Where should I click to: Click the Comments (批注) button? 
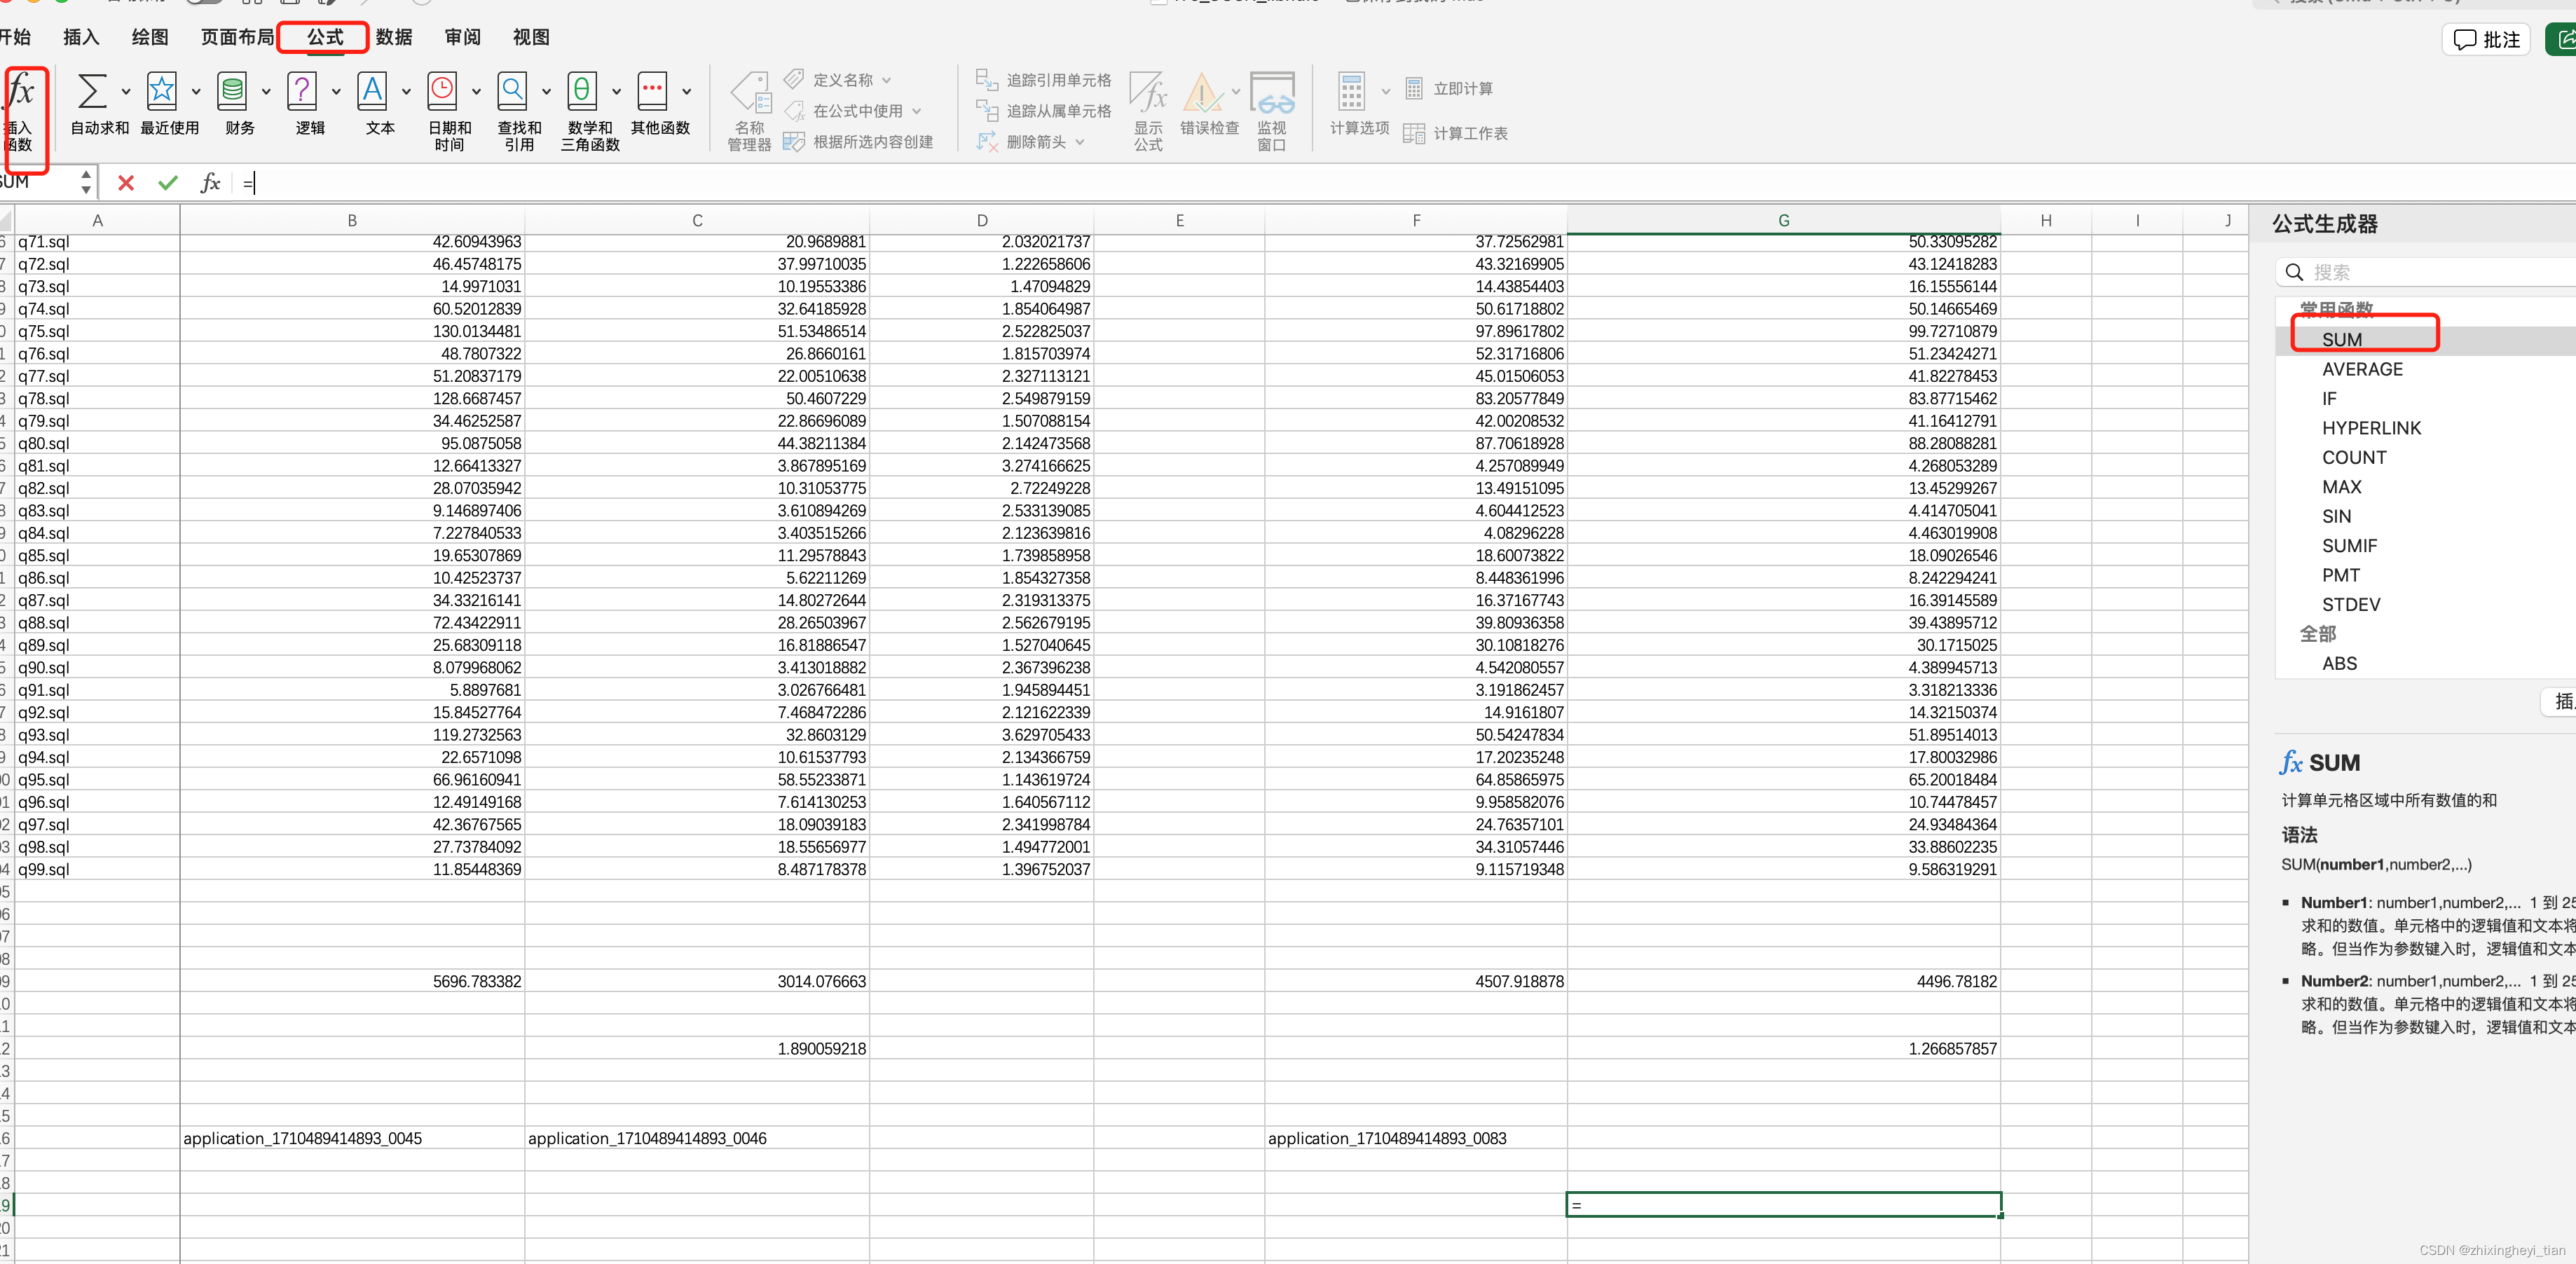(2486, 40)
